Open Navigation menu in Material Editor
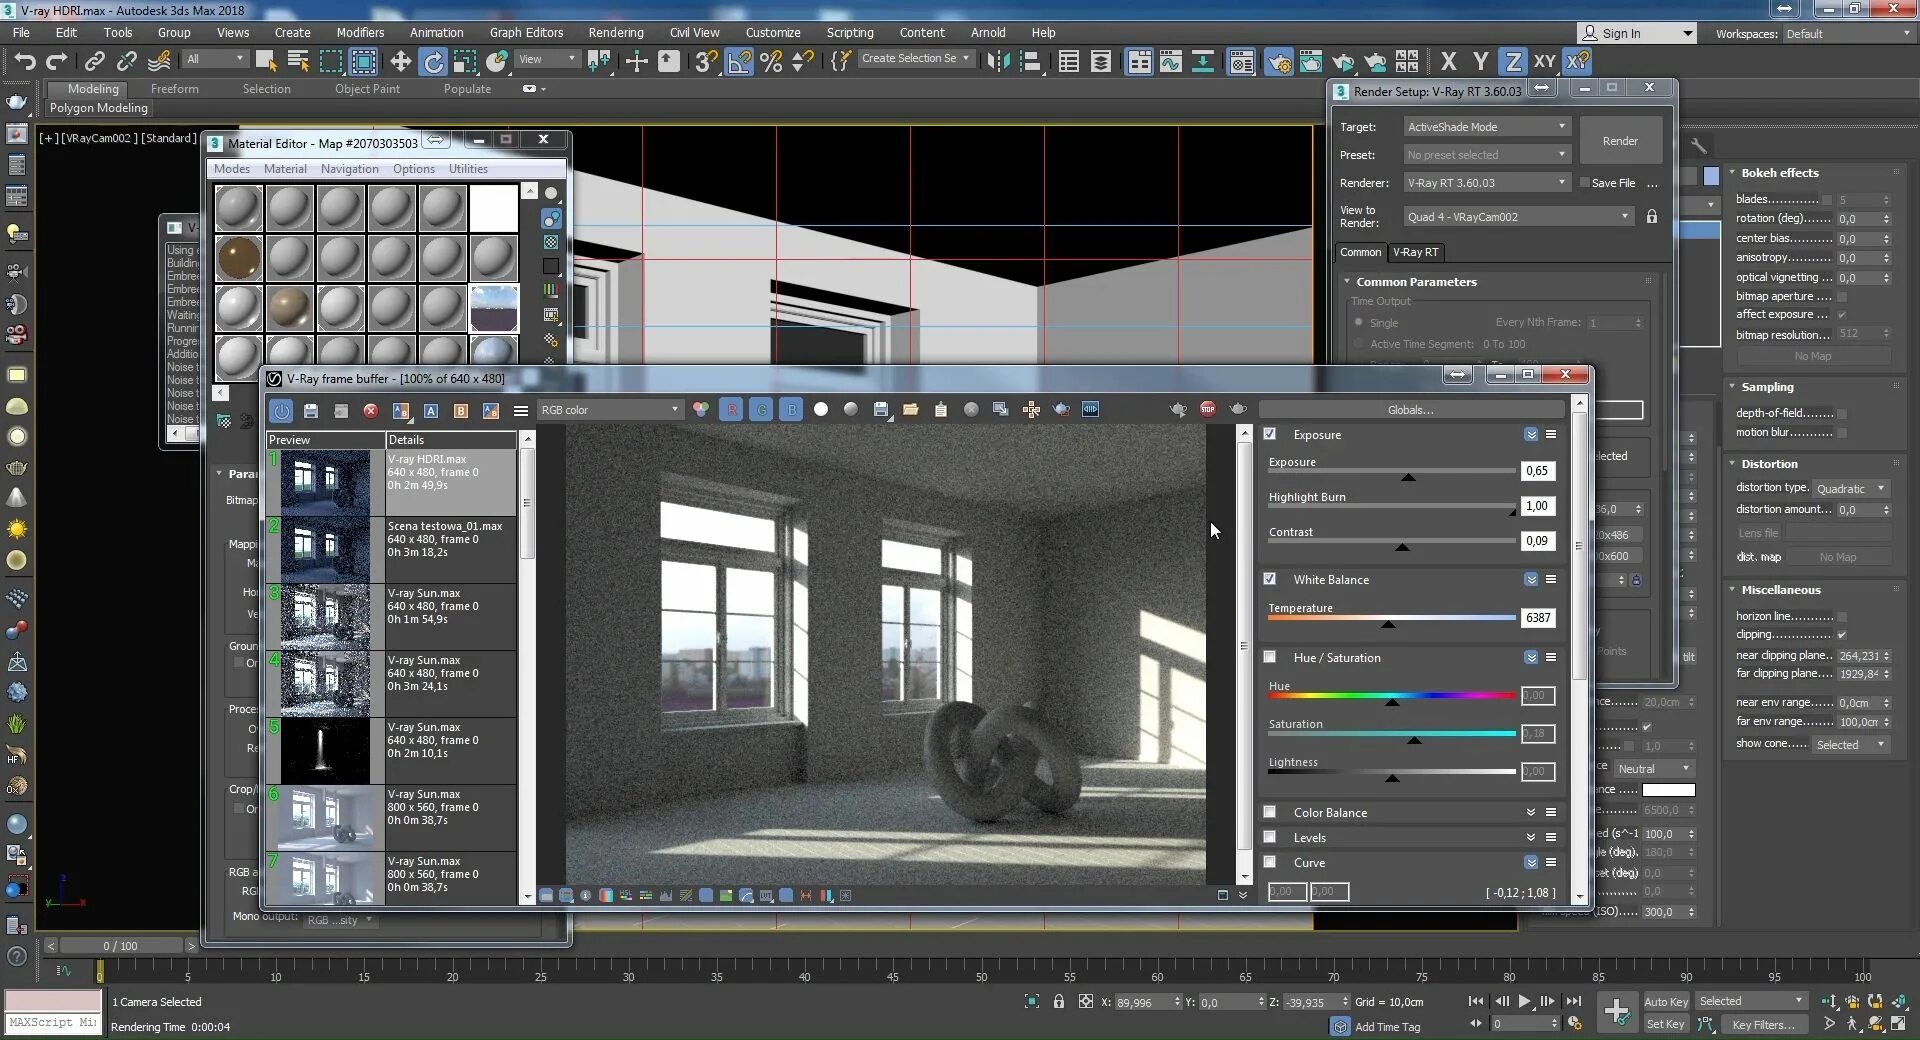The image size is (1920, 1040). pyautogui.click(x=349, y=169)
